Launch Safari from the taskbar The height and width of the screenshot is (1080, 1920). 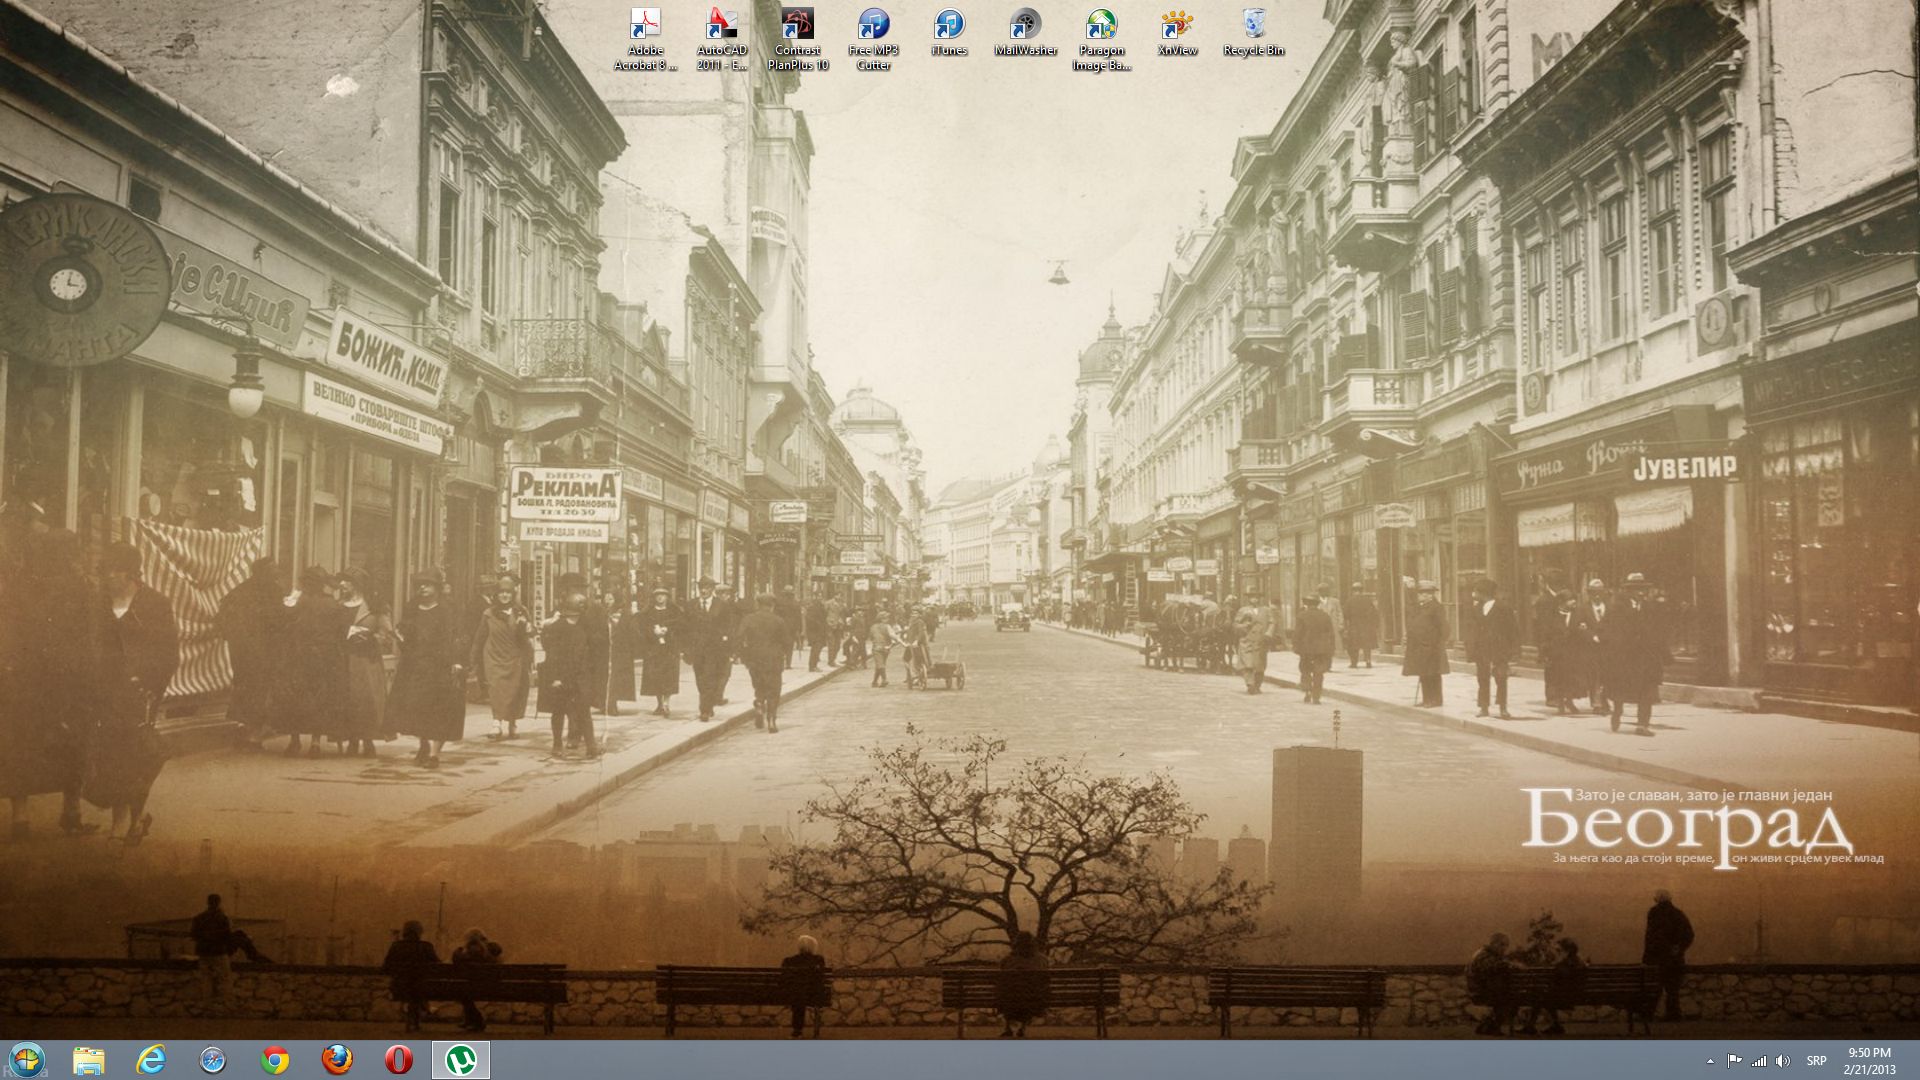[213, 1060]
